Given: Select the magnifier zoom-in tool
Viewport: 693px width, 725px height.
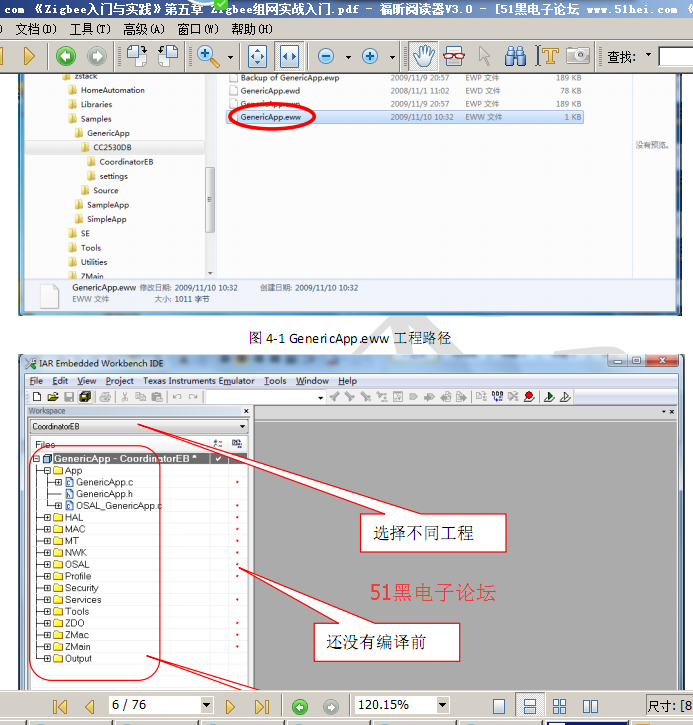Looking at the screenshot, I should point(209,56).
